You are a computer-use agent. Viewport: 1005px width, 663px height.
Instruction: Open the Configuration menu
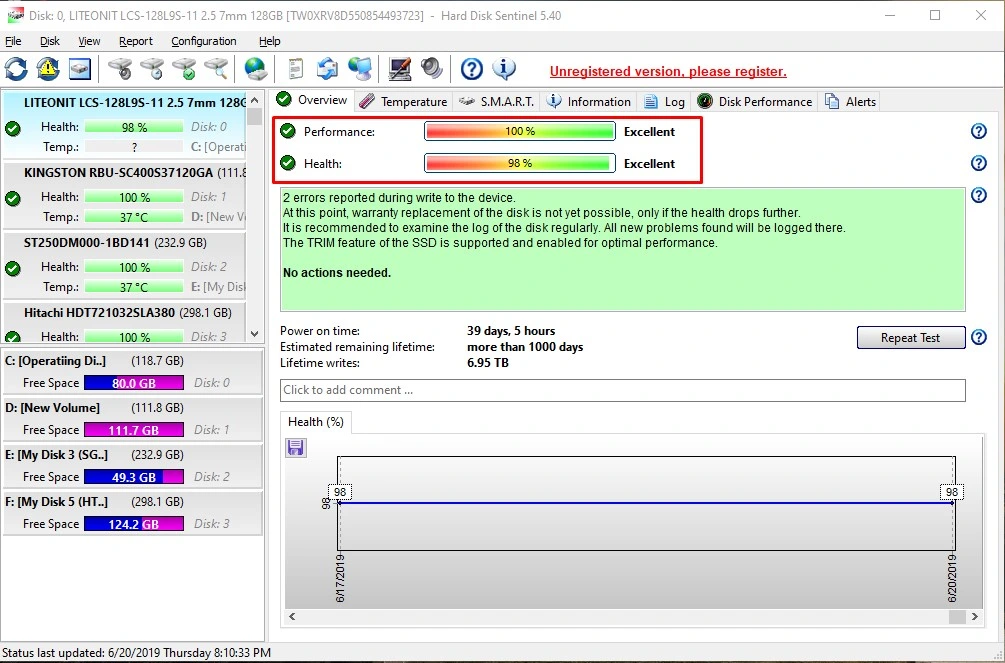click(x=204, y=41)
